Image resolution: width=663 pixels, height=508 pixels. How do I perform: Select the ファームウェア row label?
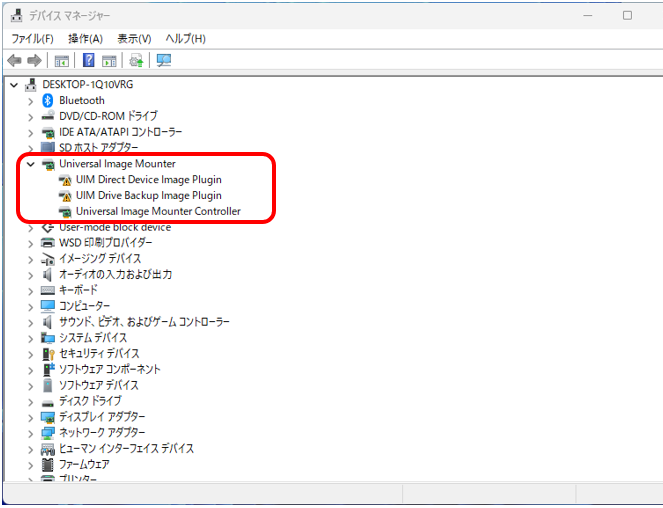click(x=84, y=464)
